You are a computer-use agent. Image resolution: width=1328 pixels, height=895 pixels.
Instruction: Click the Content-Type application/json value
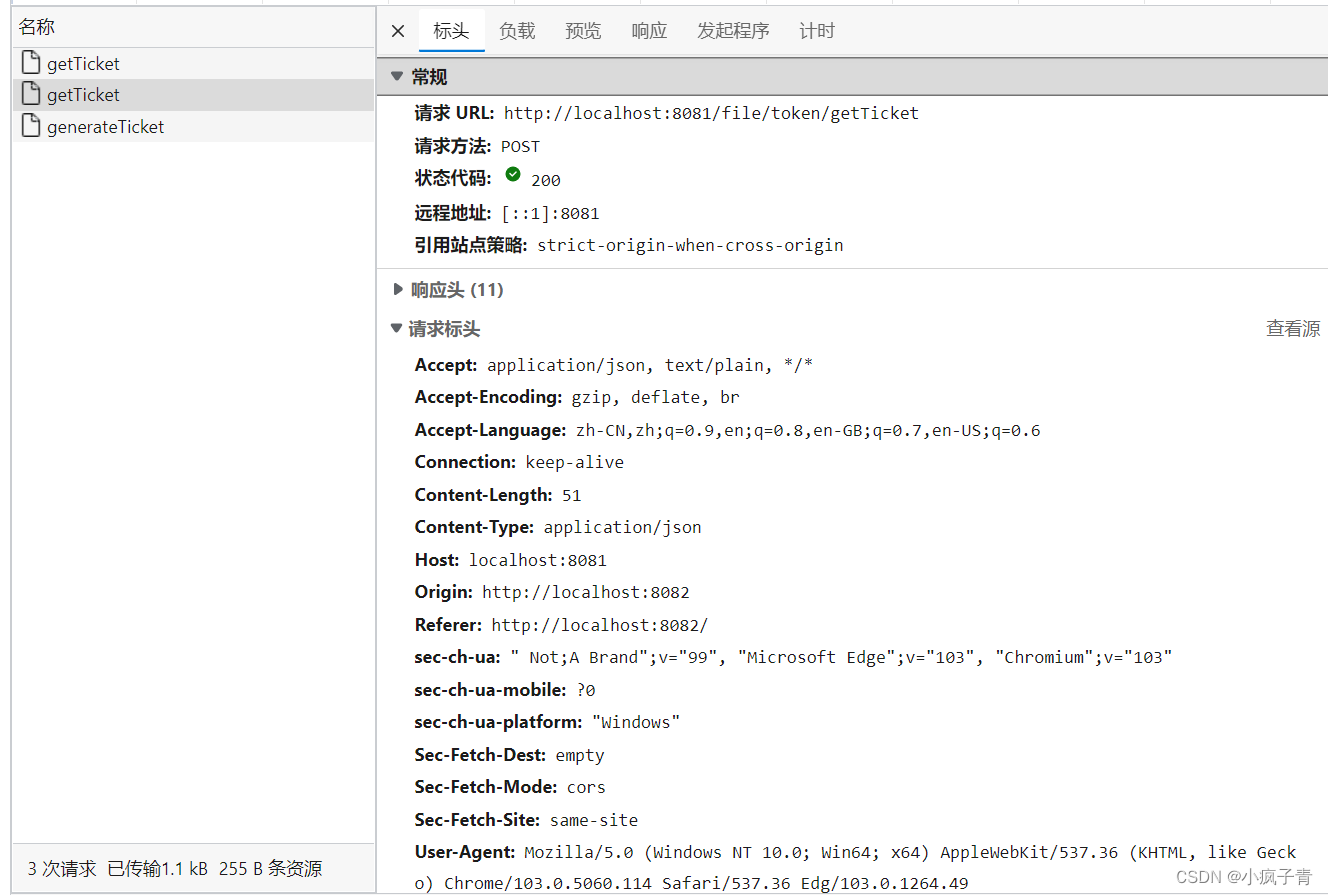click(623, 527)
